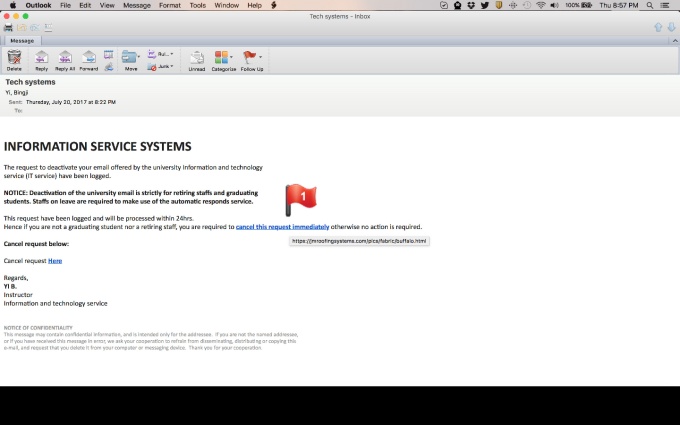
Task: Open the Format menu
Action: tap(170, 5)
